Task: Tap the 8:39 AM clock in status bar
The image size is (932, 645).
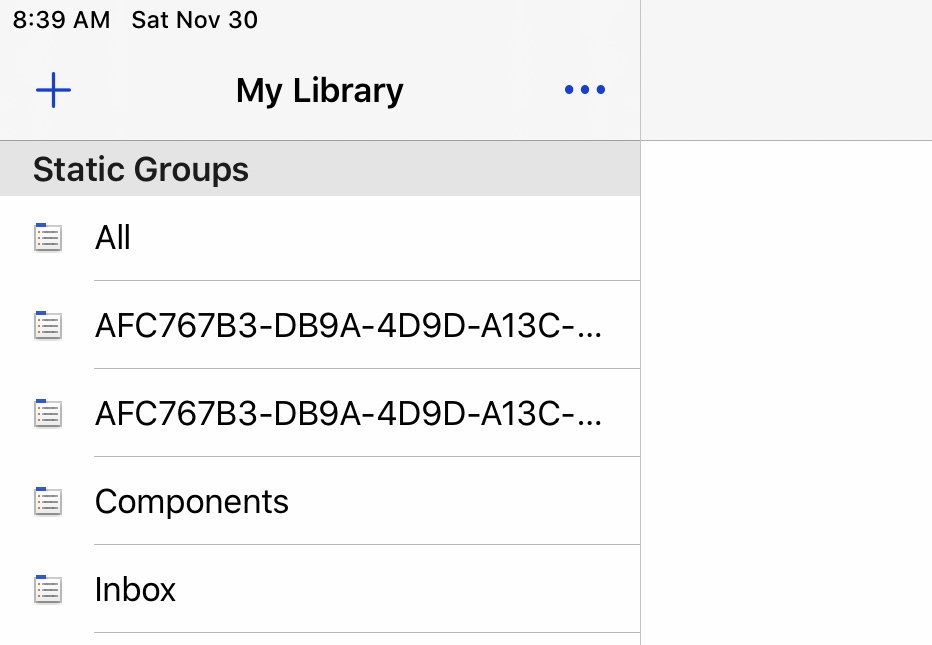Action: pos(61,20)
